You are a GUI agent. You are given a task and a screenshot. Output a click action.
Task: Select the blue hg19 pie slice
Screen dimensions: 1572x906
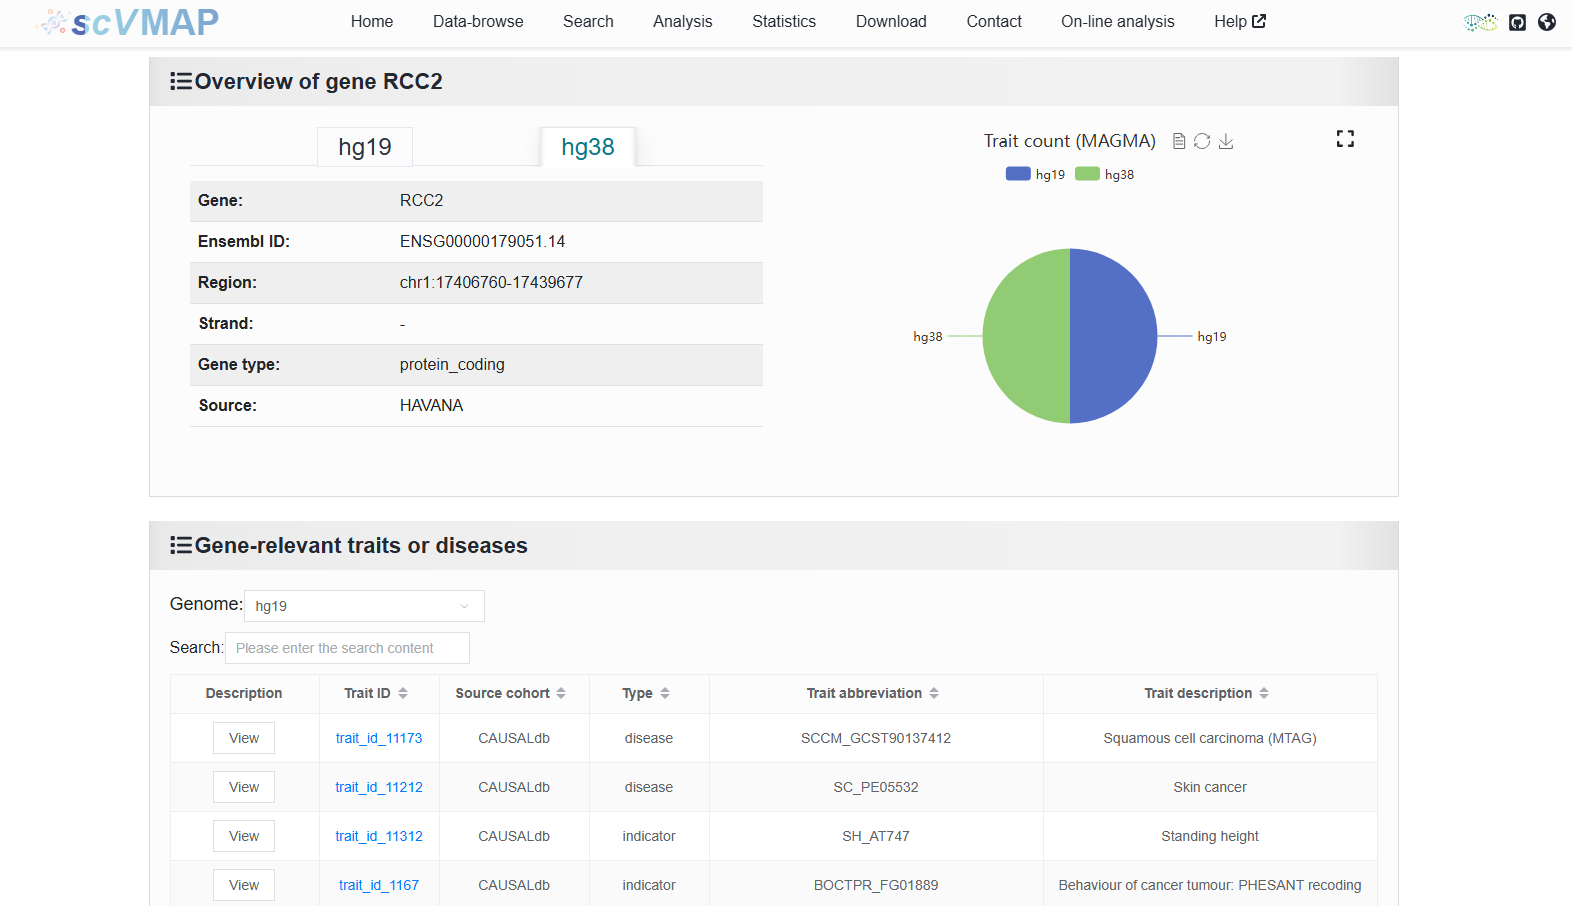click(1114, 336)
